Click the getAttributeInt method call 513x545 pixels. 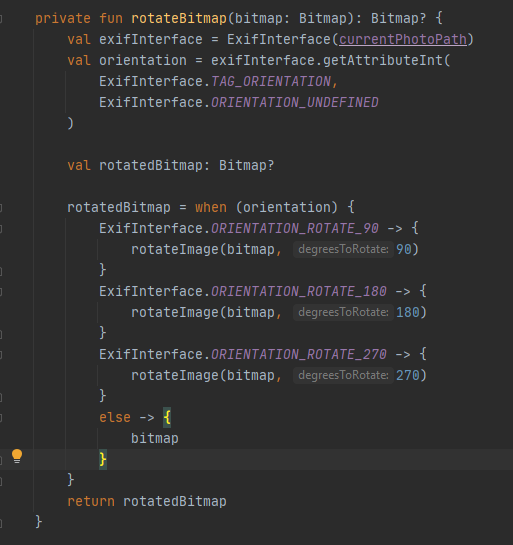(383, 60)
